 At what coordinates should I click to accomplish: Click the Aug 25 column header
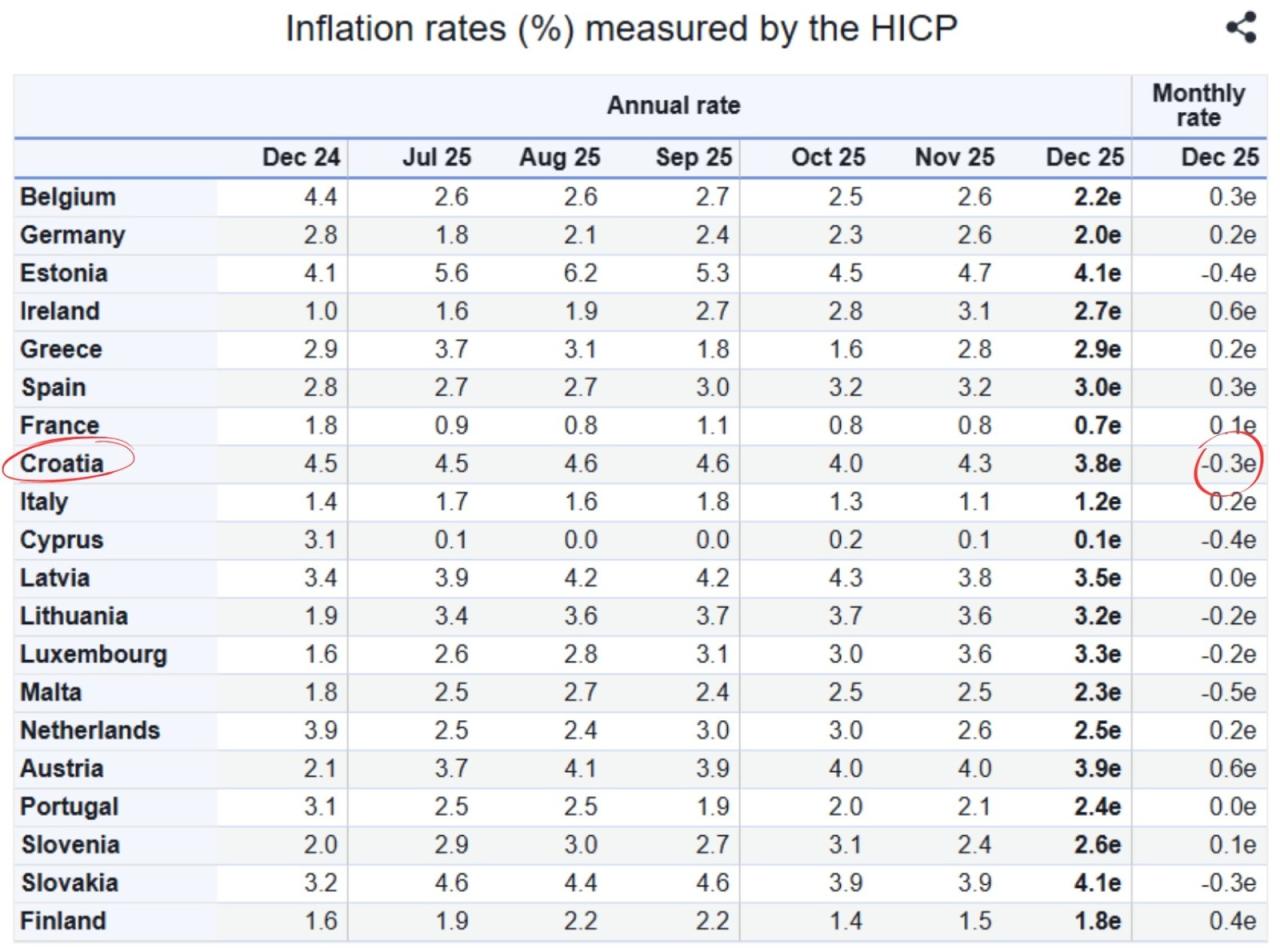tap(560, 157)
